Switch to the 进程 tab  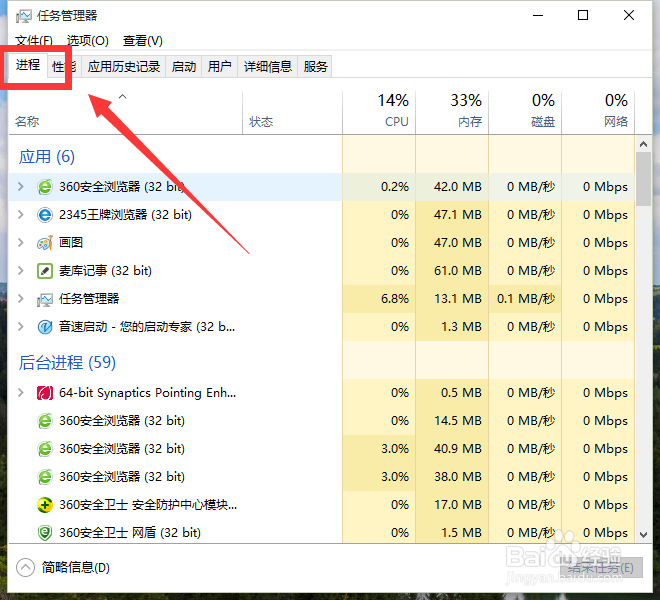coord(28,65)
